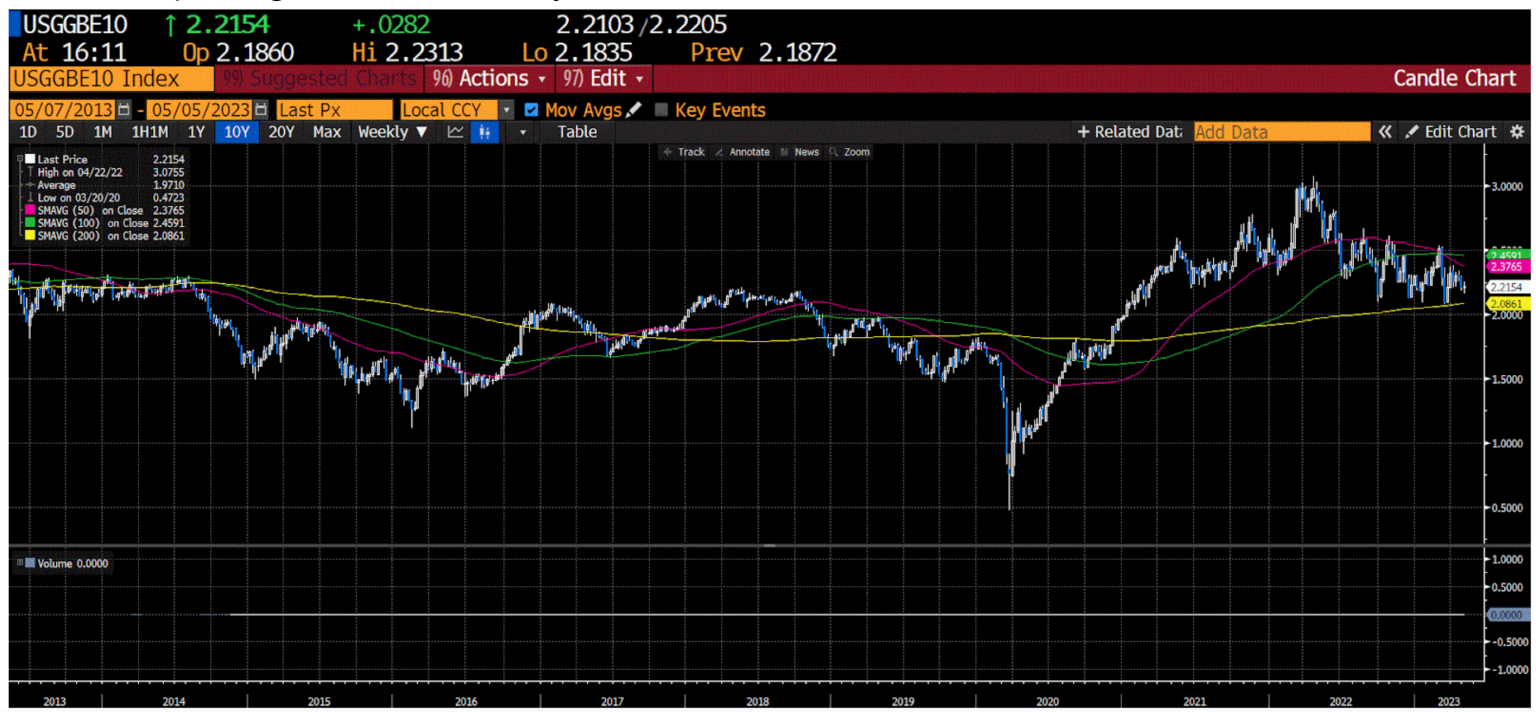Disable the Mov Avgs checkbox
Screen dimensions: 1536x712
point(532,110)
